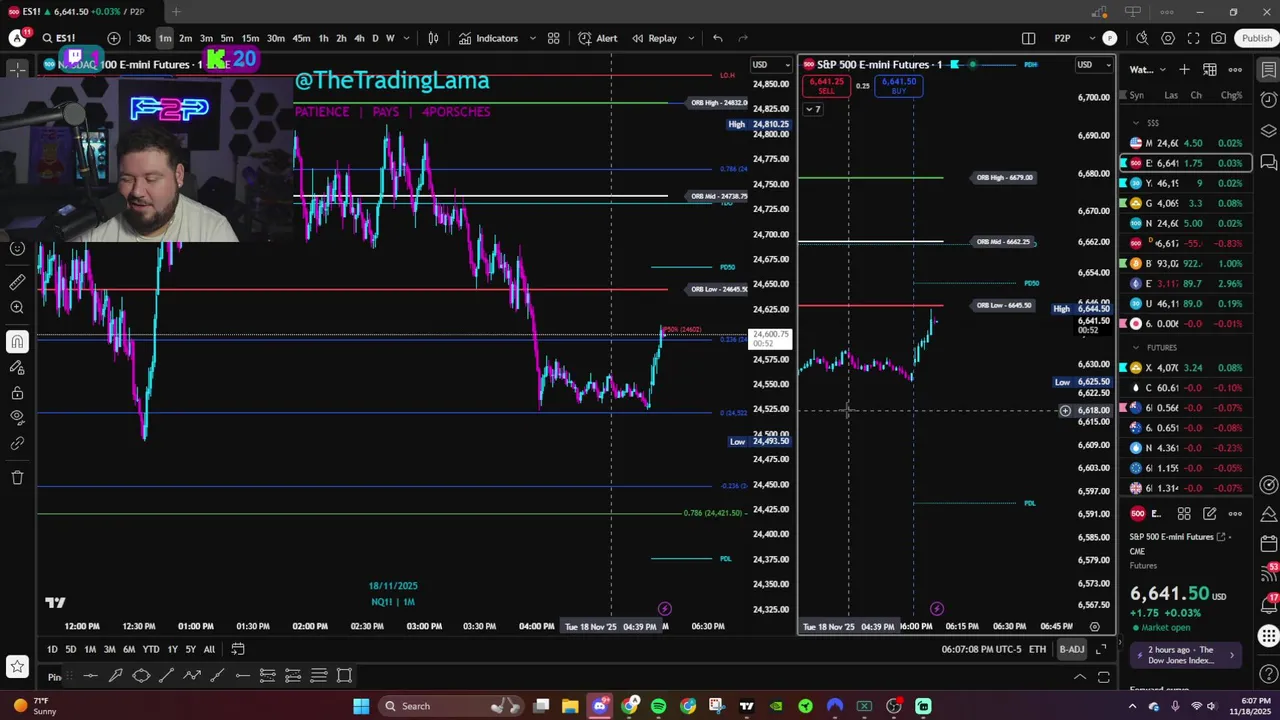Image resolution: width=1280 pixels, height=720 pixels.
Task: Toggle ETH extended trading hours session
Action: pos(1037,649)
